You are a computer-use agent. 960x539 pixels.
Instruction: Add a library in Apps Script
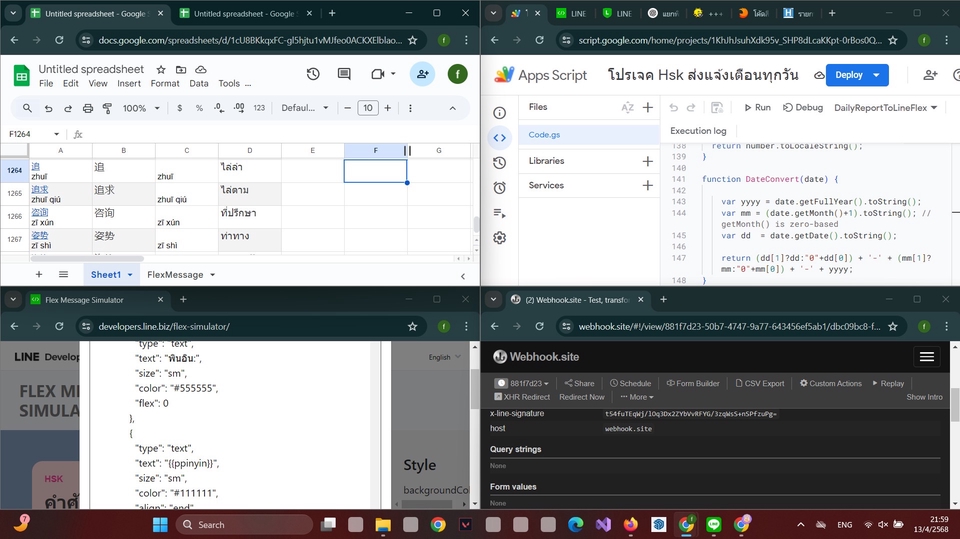[648, 161]
